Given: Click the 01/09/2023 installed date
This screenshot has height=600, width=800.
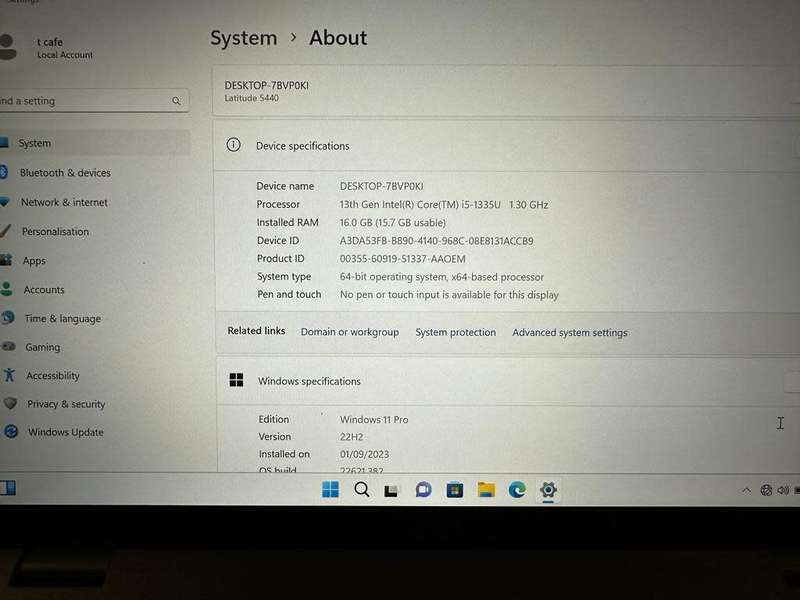Looking at the screenshot, I should pyautogui.click(x=364, y=454).
